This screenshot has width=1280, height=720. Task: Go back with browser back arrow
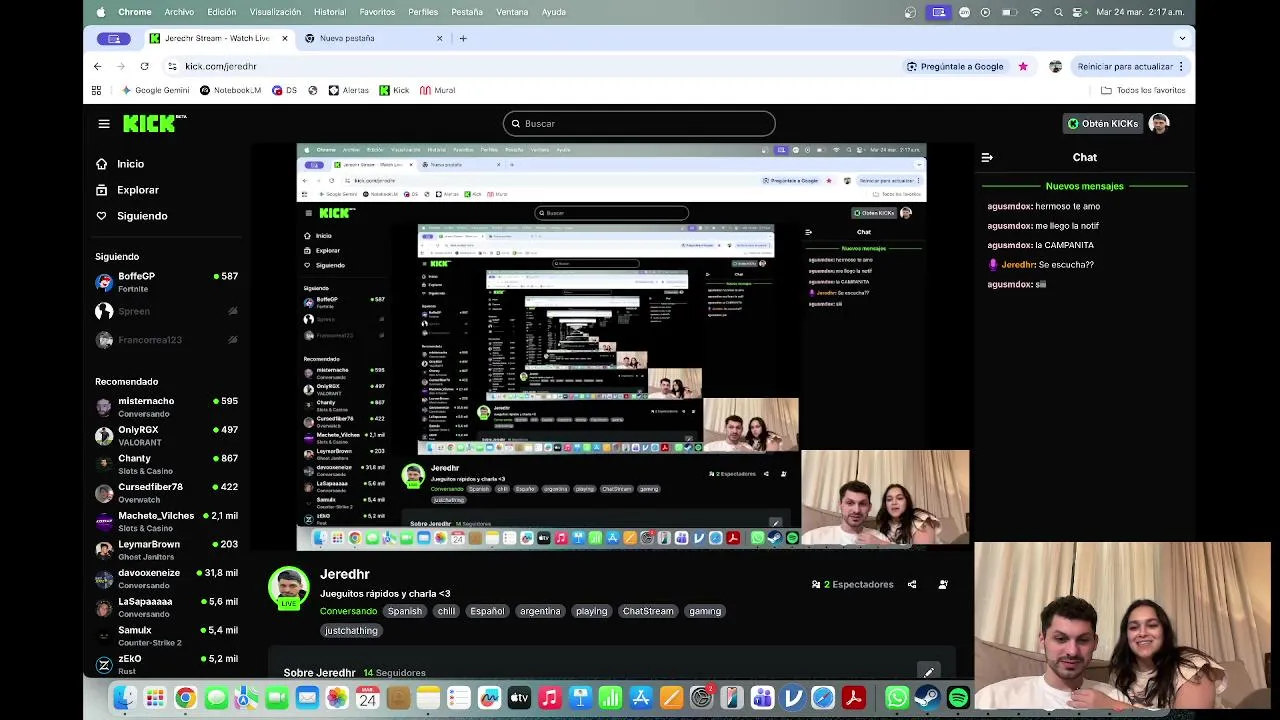pyautogui.click(x=97, y=66)
